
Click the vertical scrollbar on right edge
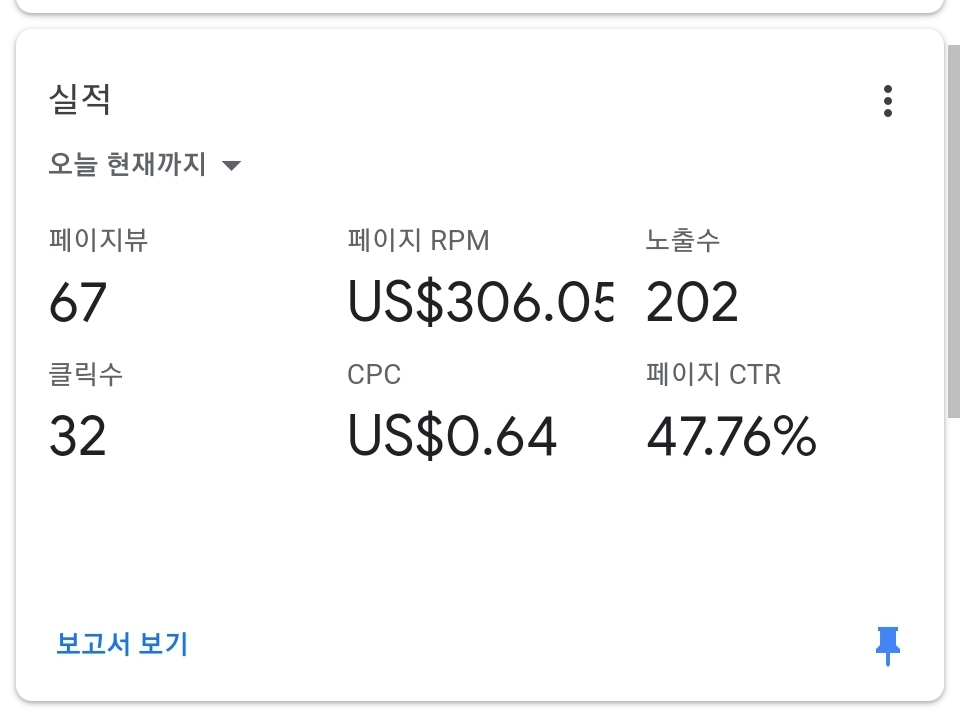click(x=953, y=230)
